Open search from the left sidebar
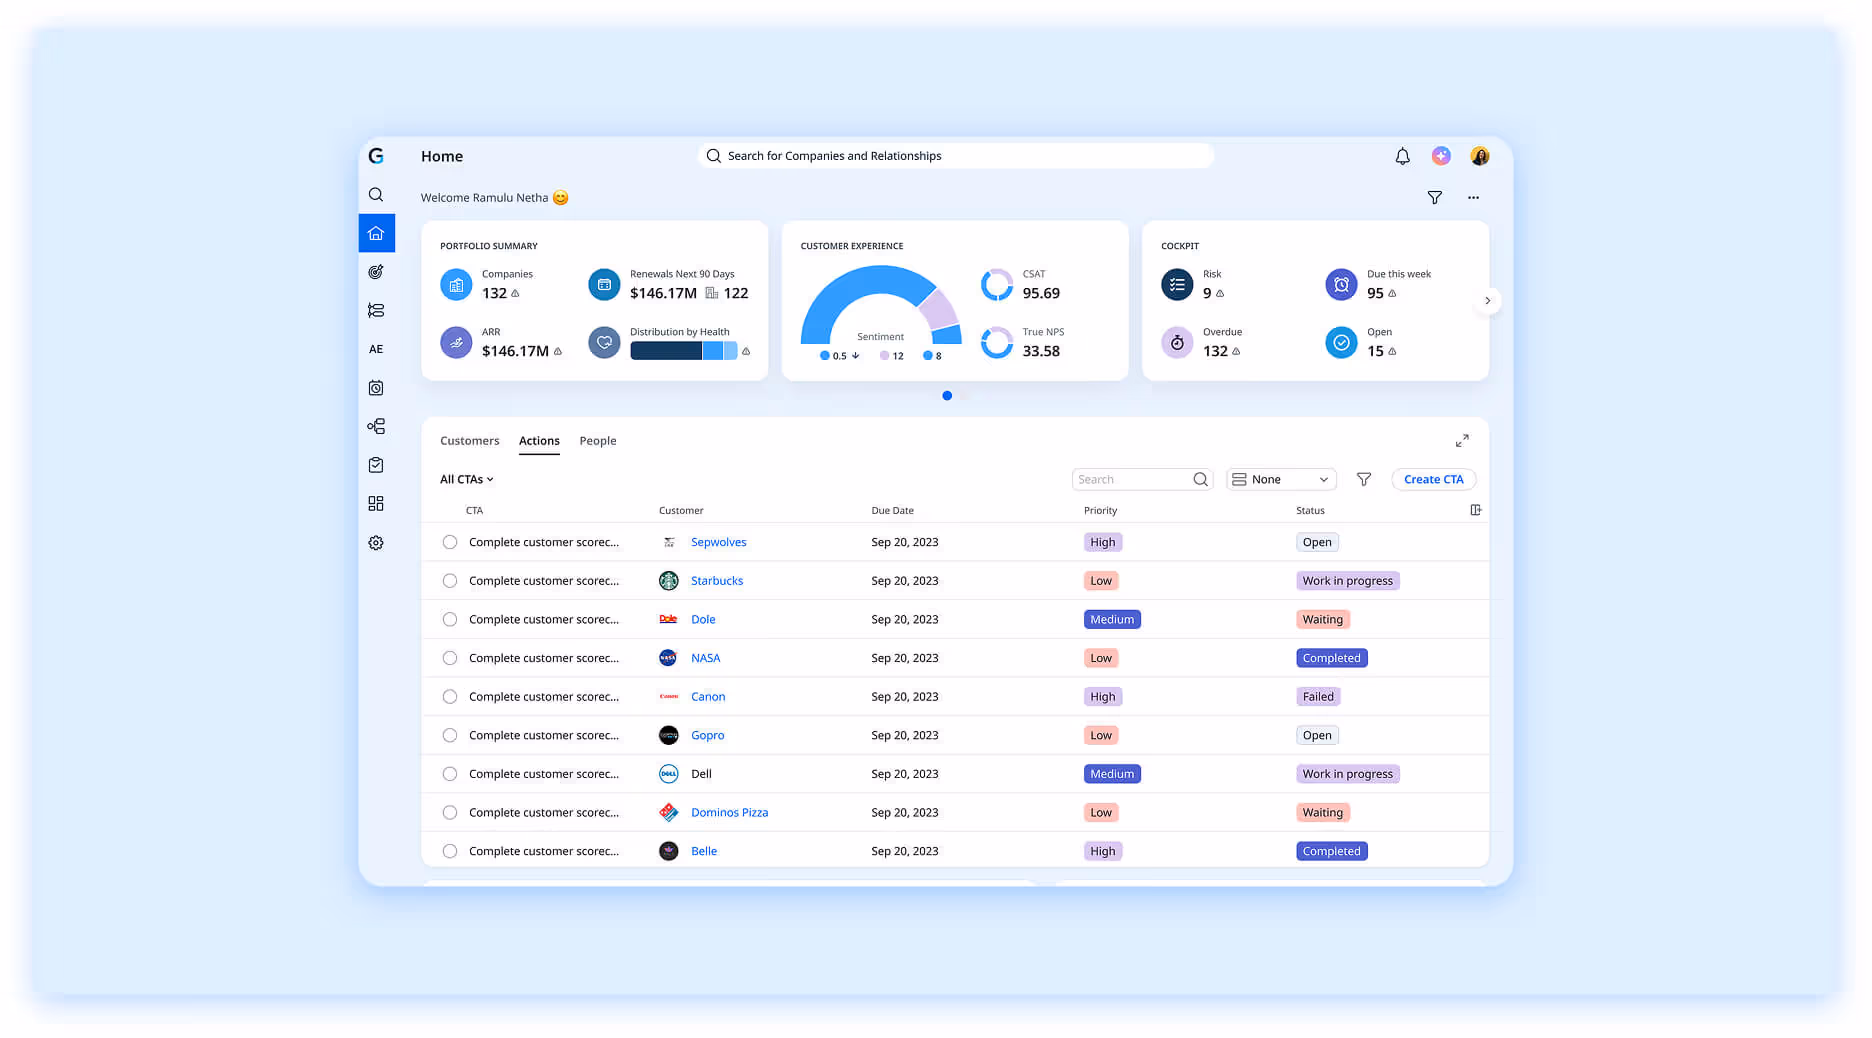The width and height of the screenshot is (1872, 1038). pos(376,194)
